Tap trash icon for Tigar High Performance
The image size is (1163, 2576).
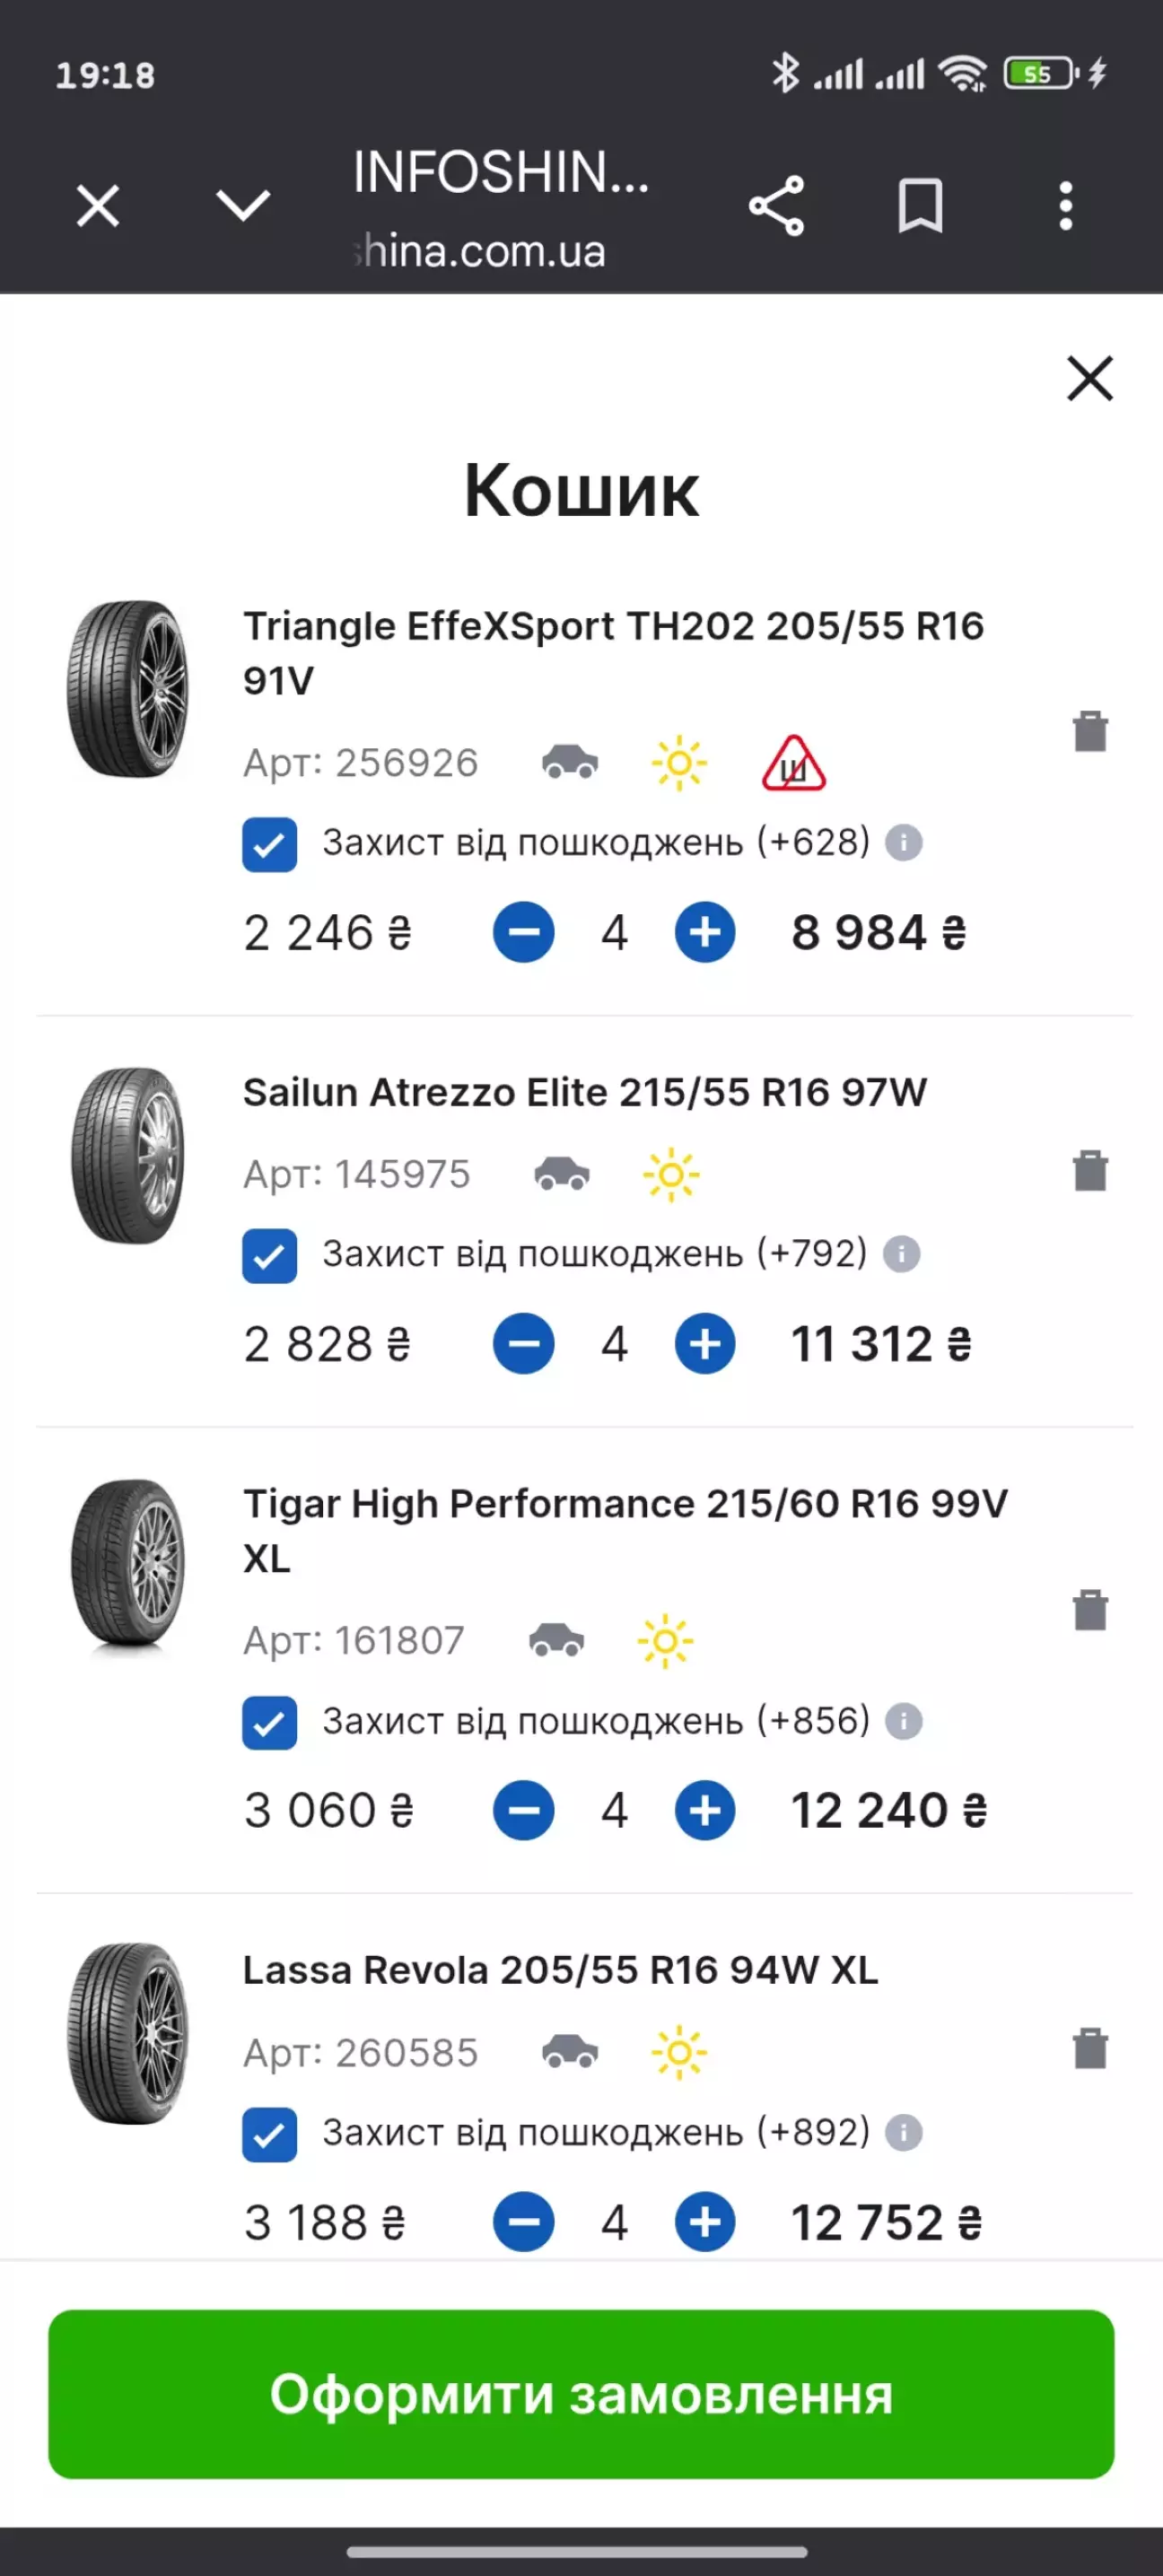click(x=1089, y=1609)
